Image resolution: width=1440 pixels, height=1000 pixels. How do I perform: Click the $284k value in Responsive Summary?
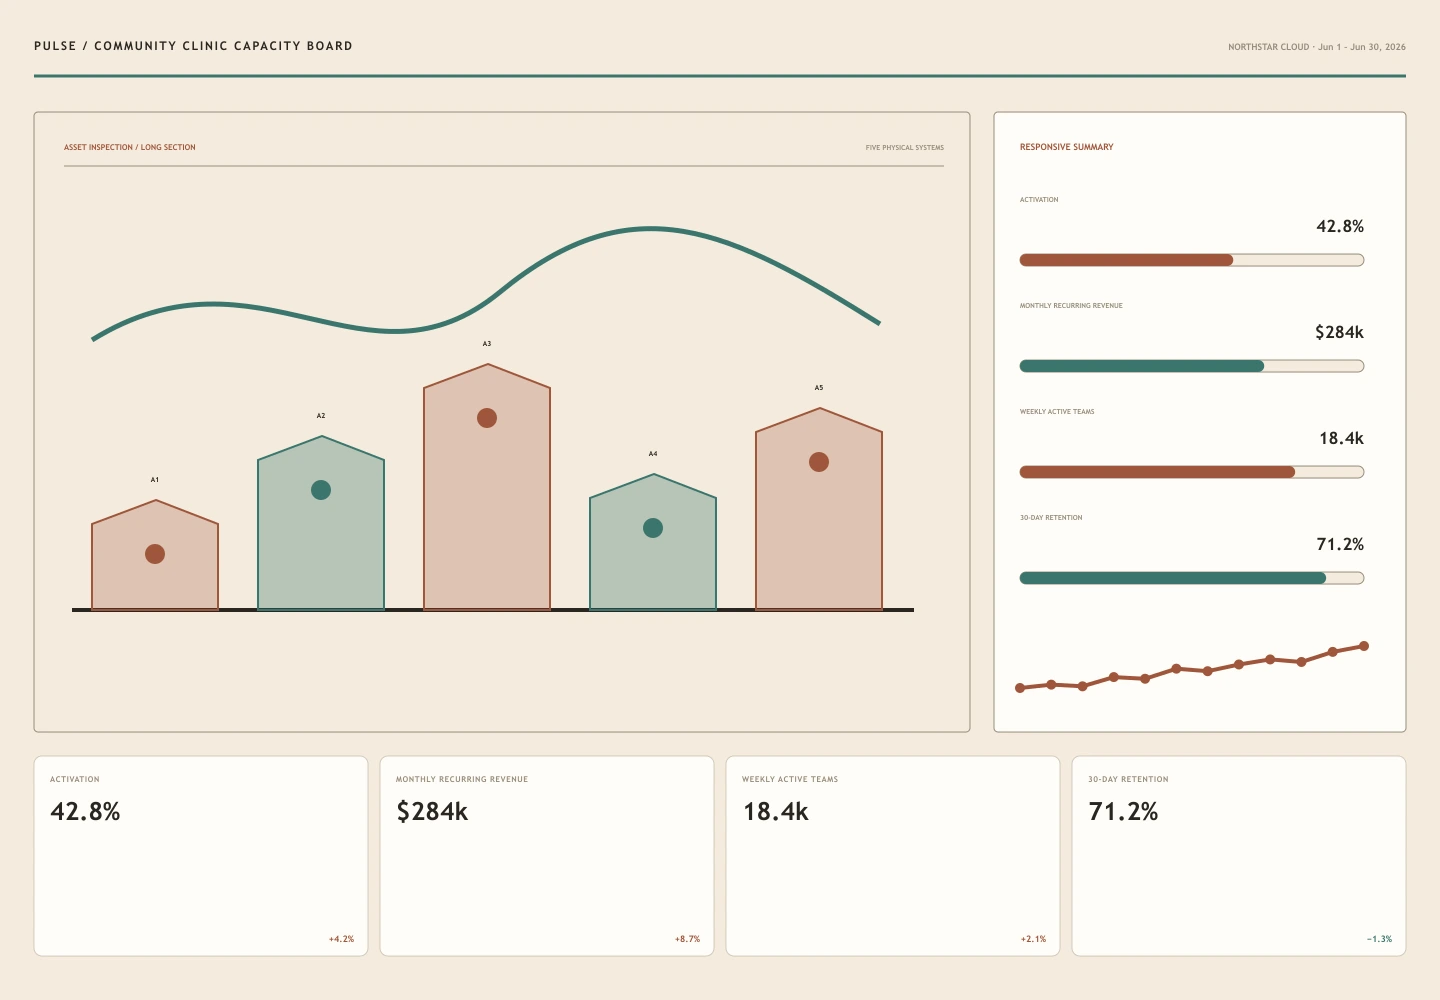click(1339, 332)
